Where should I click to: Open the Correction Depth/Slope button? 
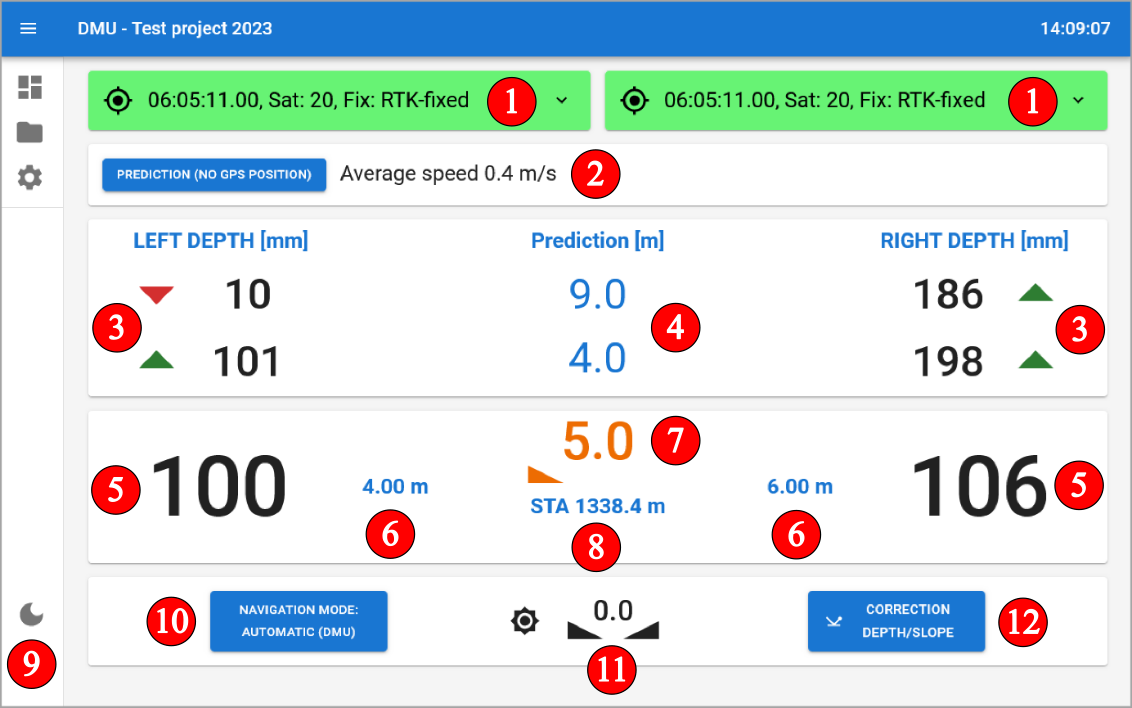tap(896, 621)
